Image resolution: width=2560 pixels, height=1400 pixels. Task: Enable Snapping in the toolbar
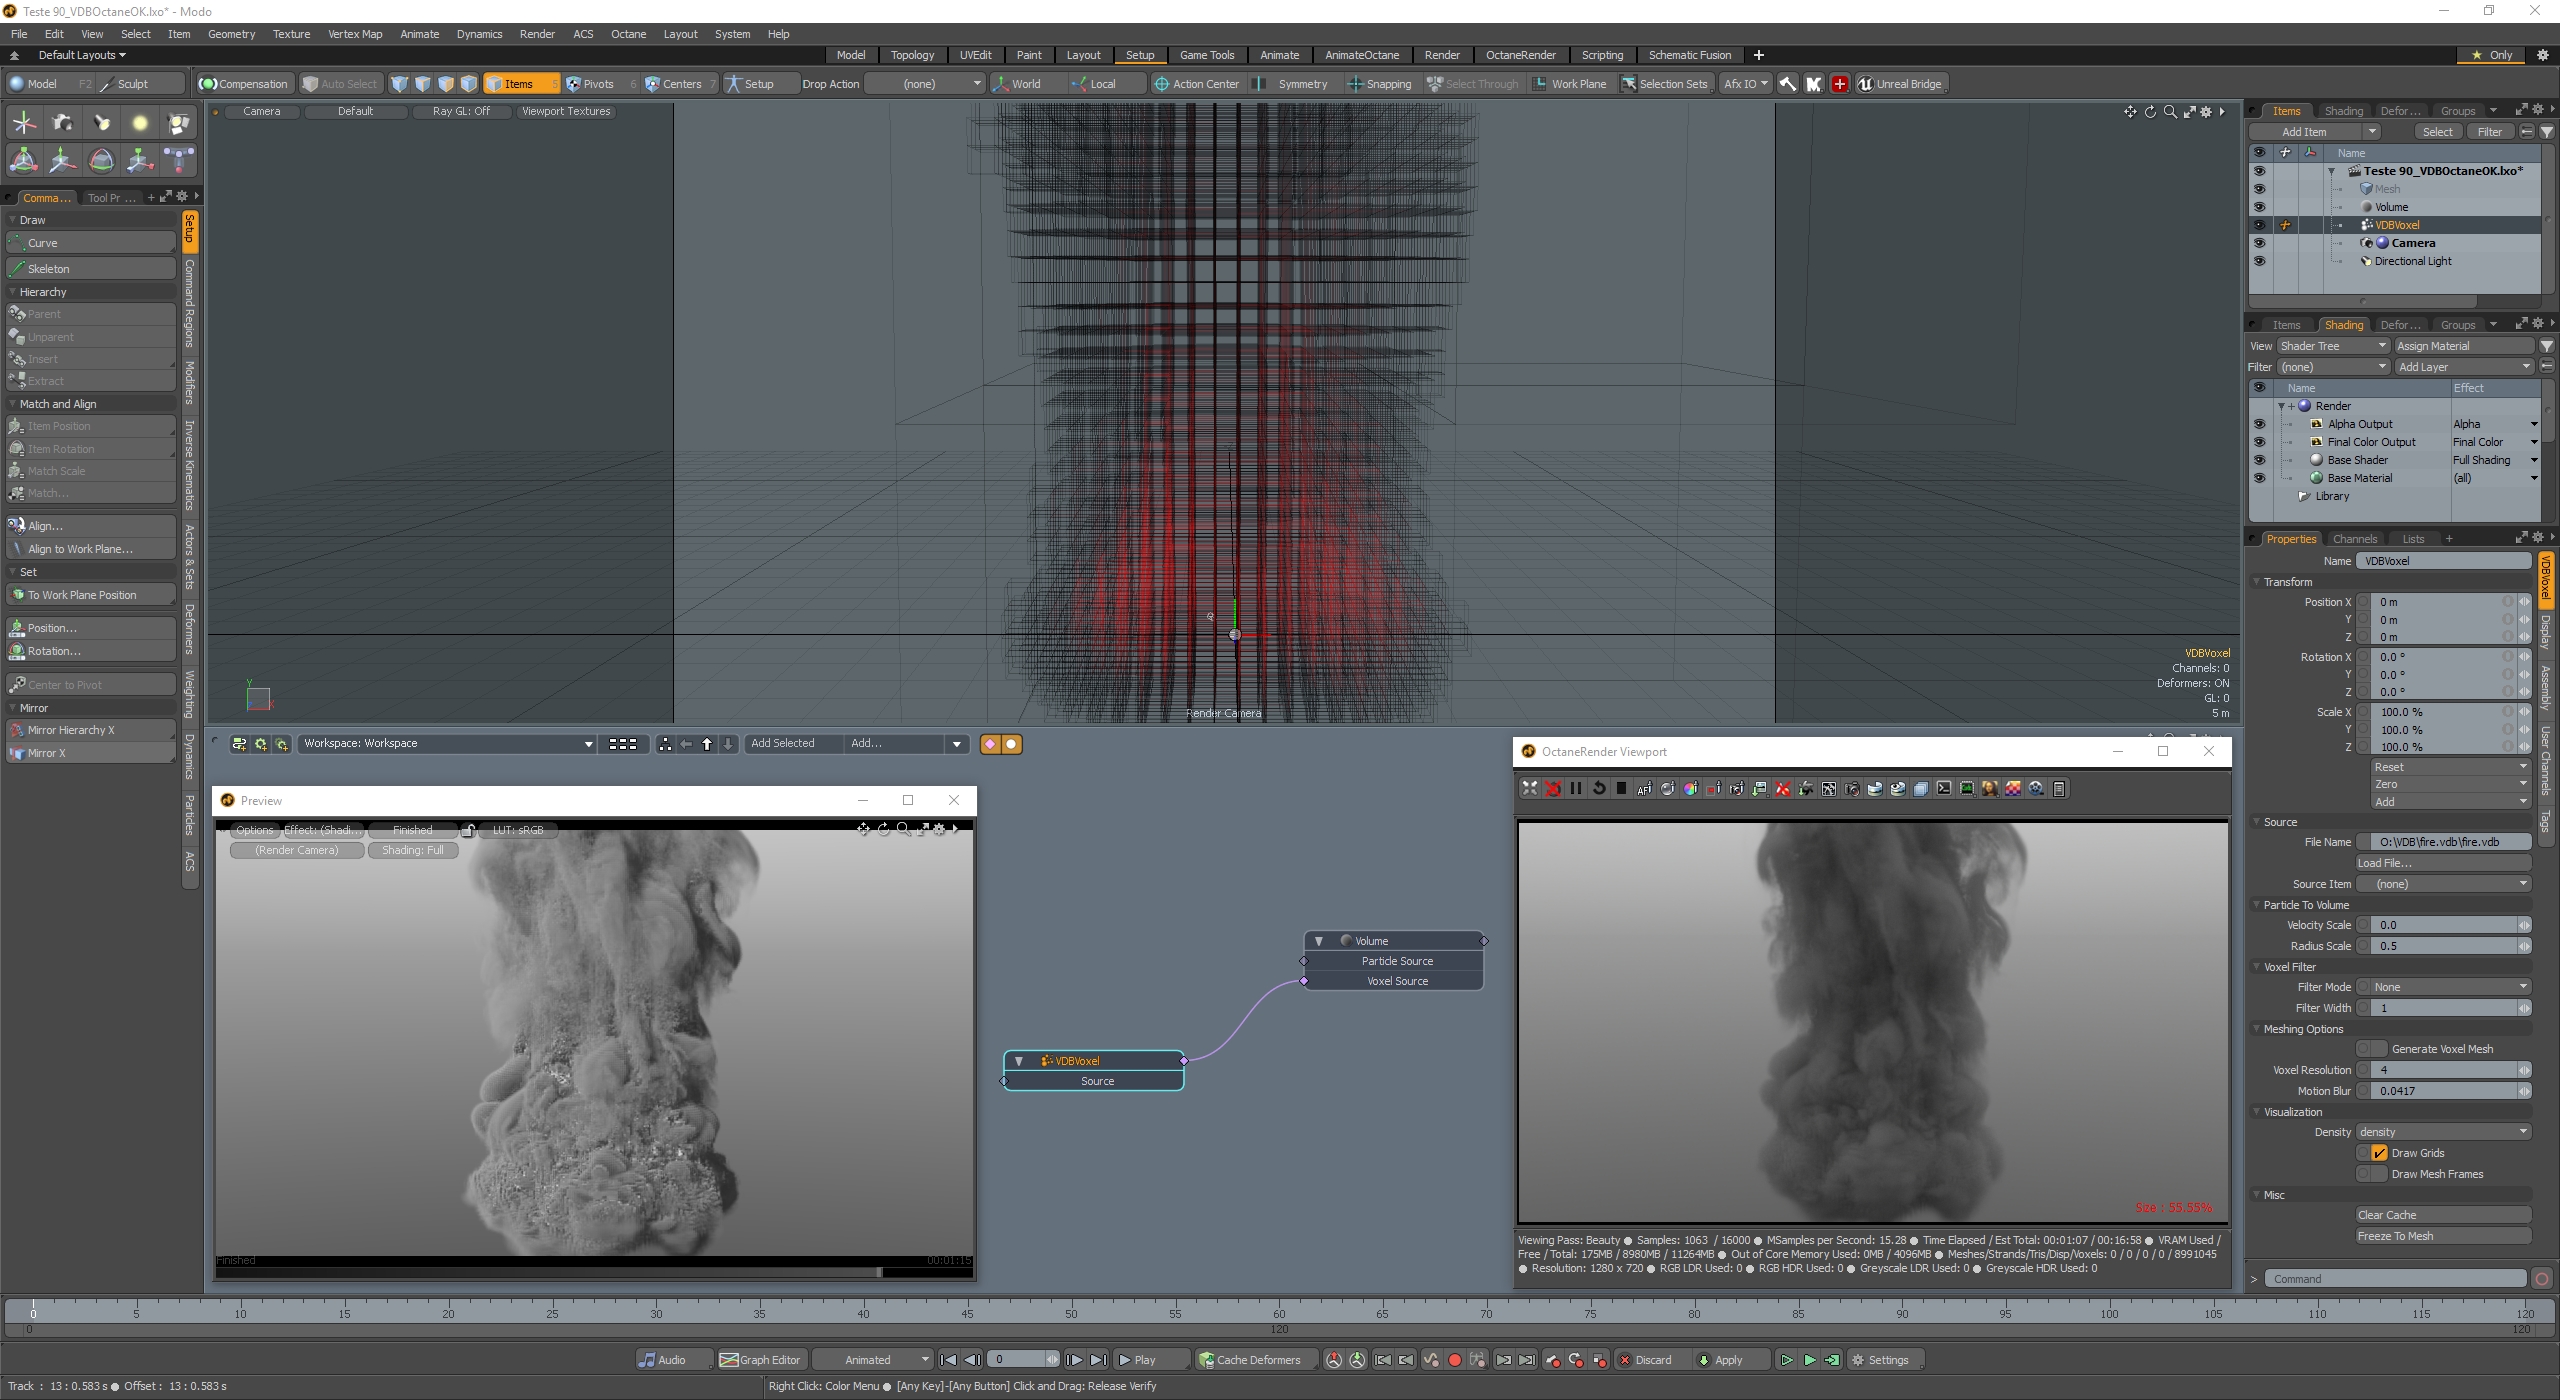pos(1379,84)
